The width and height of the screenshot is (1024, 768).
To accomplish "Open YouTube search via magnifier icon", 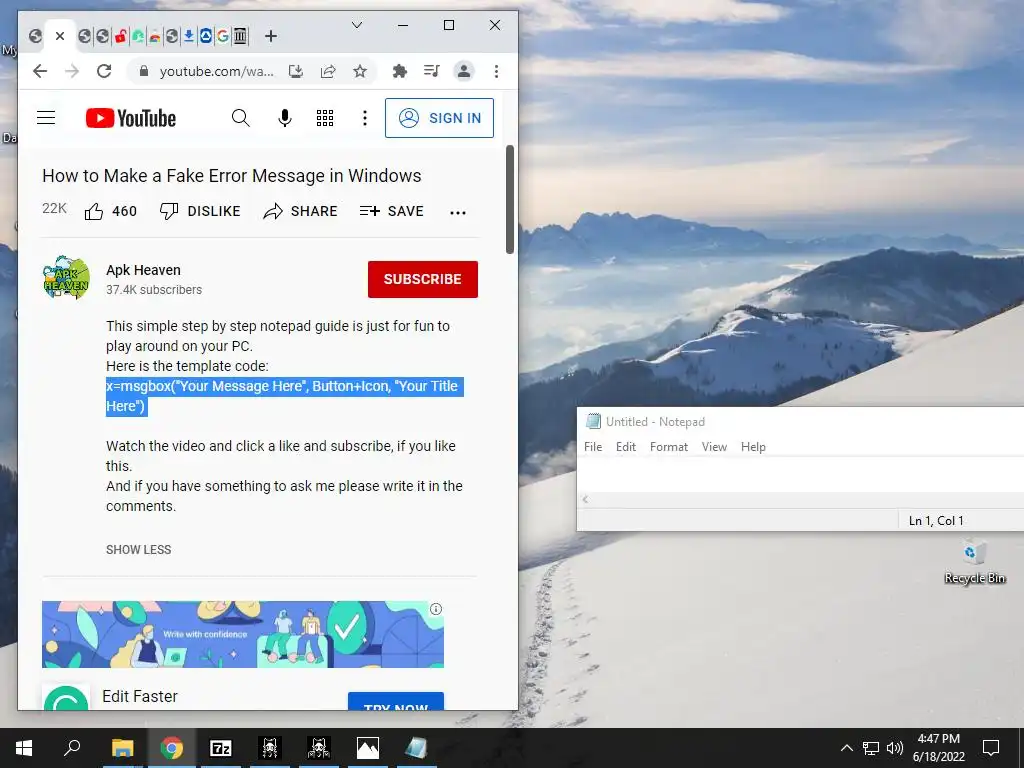I will pos(240,118).
